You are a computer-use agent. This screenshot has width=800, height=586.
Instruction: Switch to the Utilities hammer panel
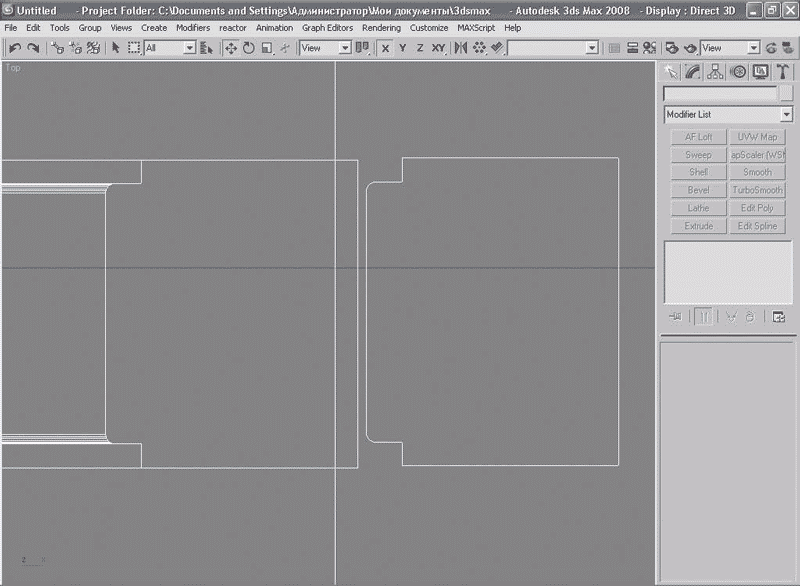coord(783,72)
